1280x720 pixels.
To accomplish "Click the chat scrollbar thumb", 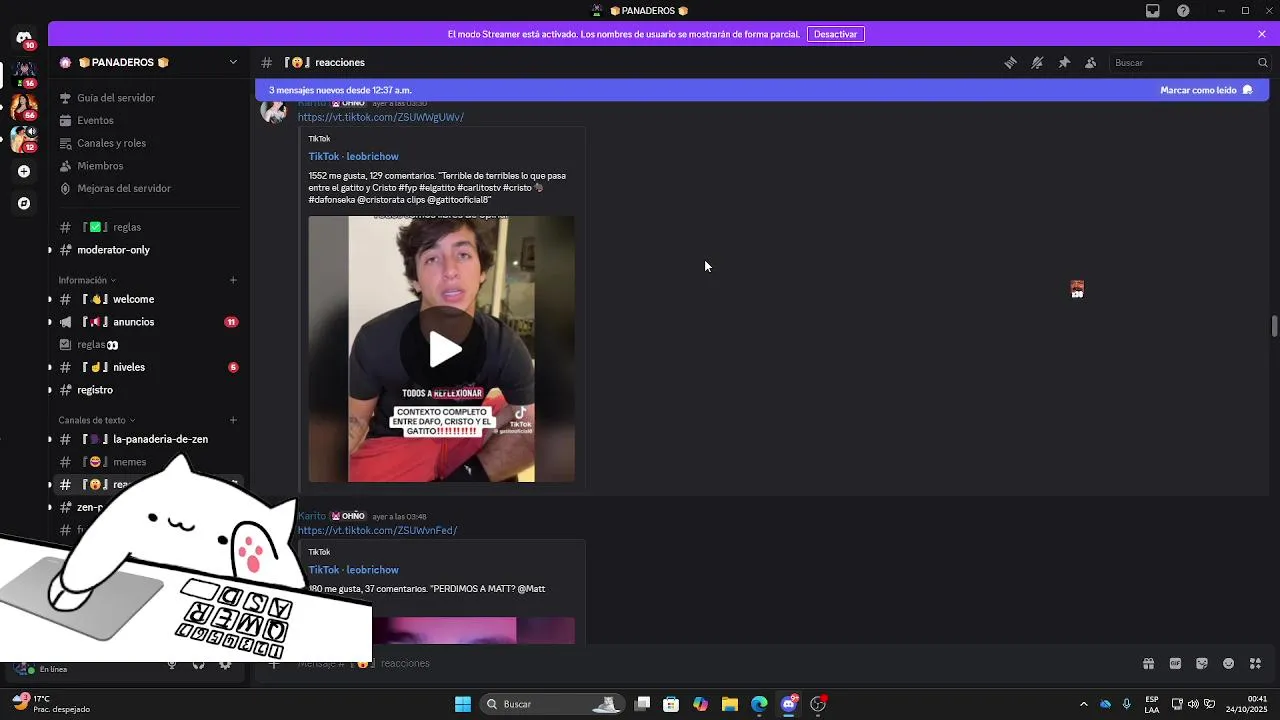I will click(1274, 326).
